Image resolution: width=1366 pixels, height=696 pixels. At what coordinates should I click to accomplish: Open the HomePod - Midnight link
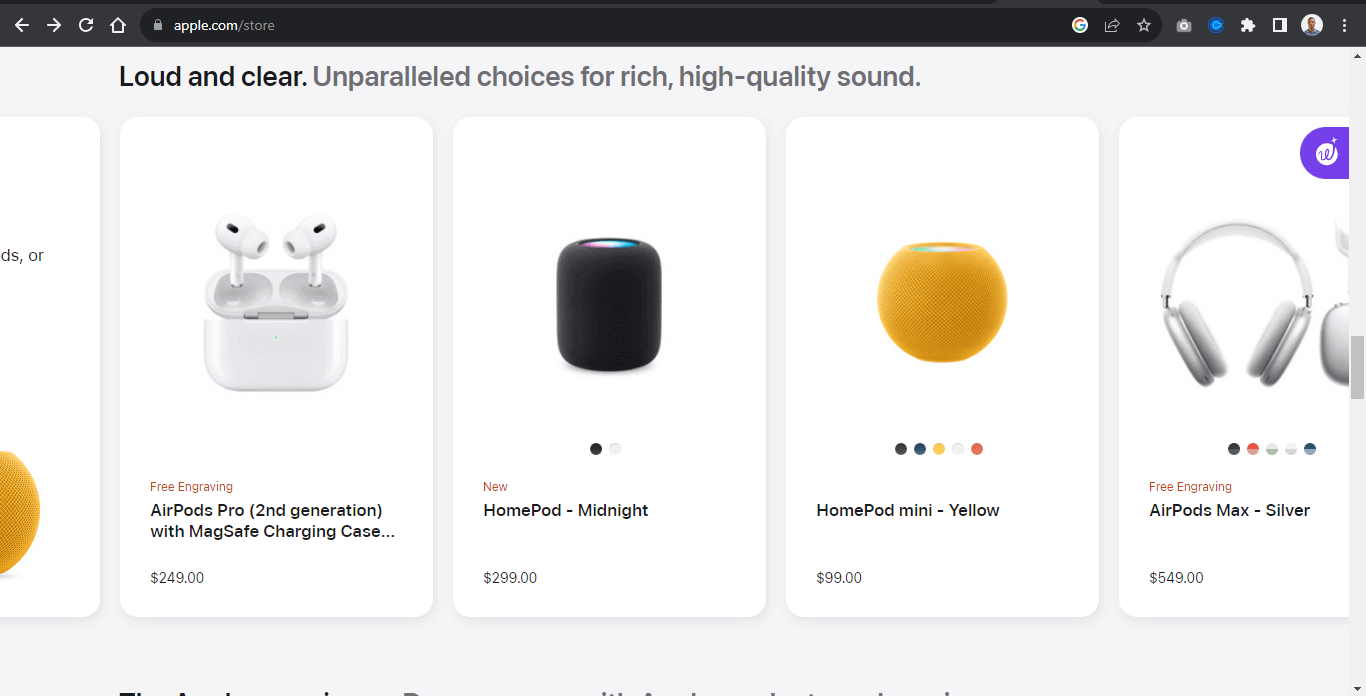click(x=565, y=510)
